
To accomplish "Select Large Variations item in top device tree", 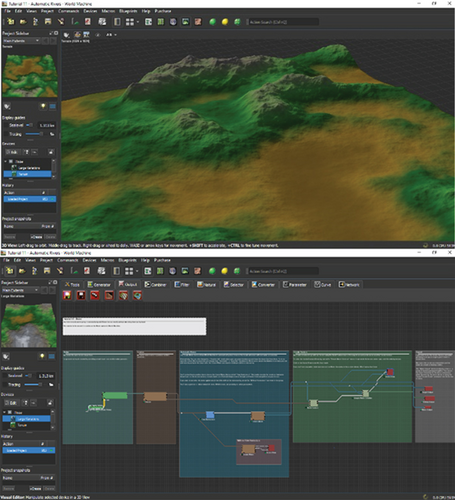I will 29,168.
